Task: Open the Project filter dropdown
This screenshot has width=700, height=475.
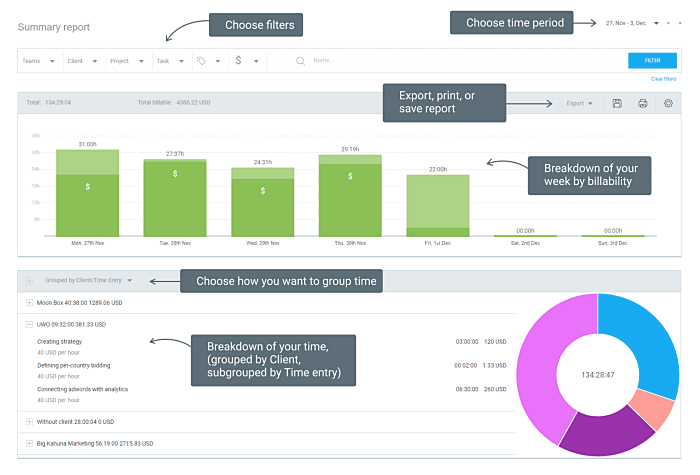Action: 127,61
